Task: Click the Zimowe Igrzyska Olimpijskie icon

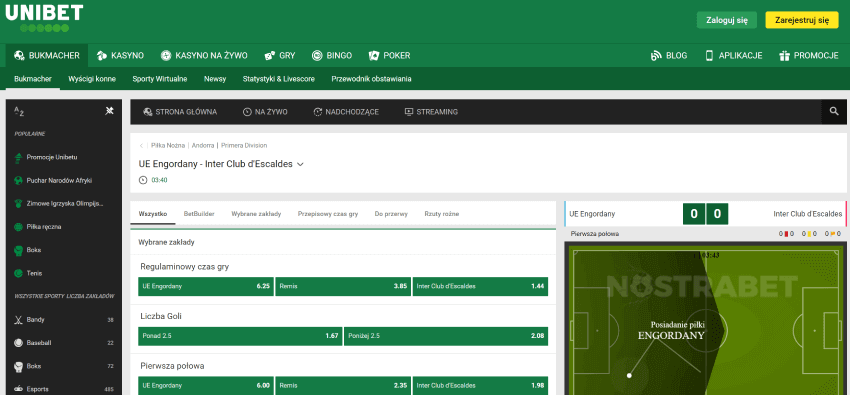Action: click(x=18, y=204)
